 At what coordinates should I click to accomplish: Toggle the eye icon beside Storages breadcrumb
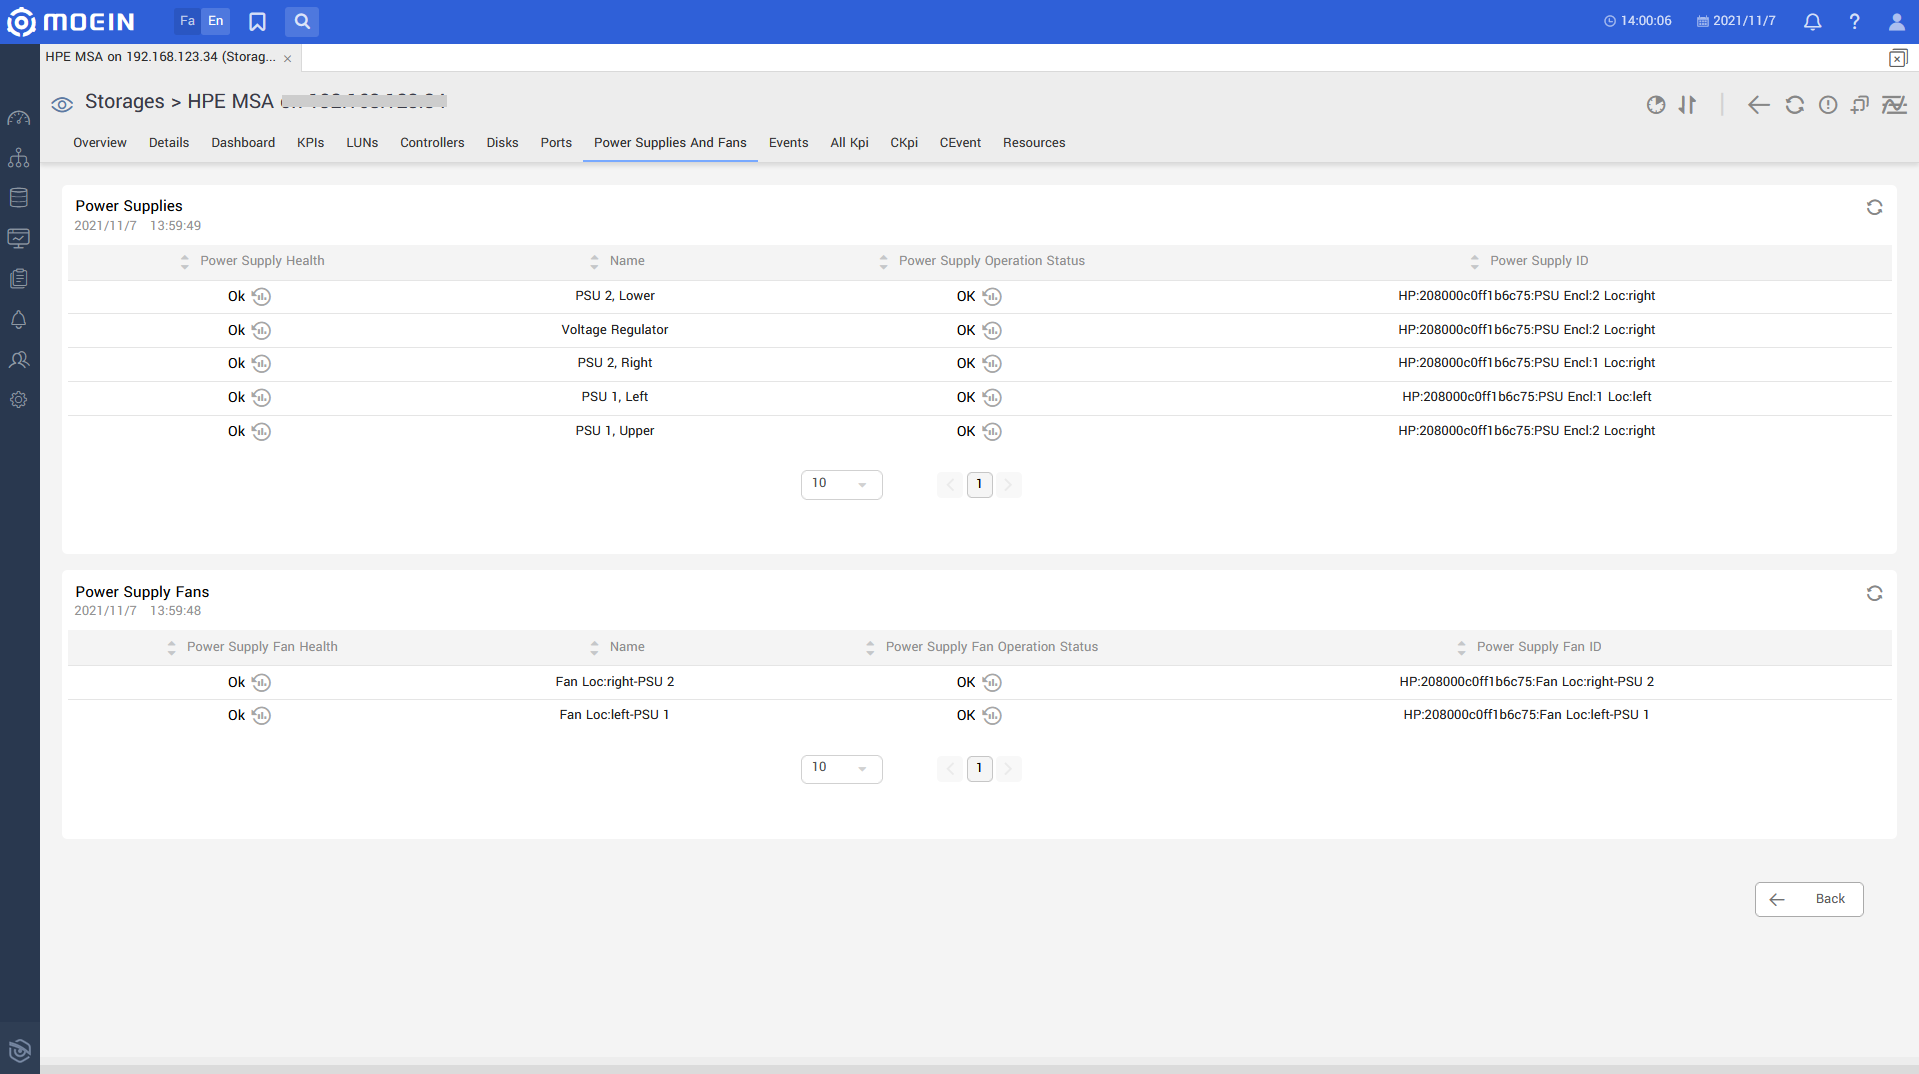62,105
